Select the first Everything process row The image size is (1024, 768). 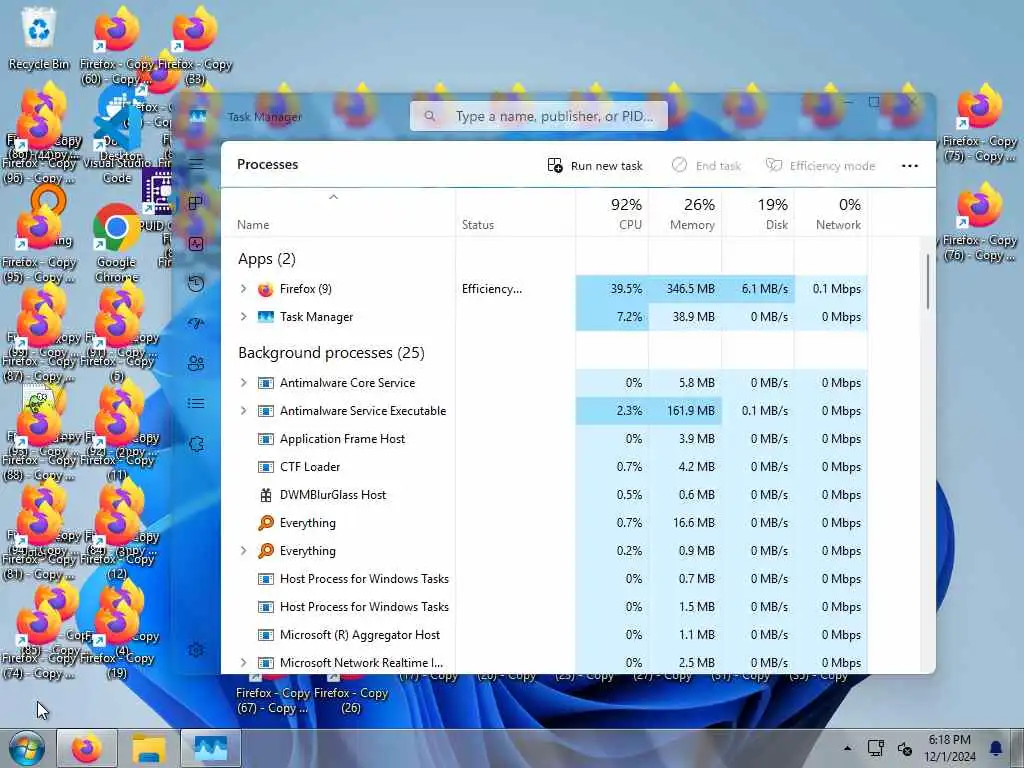(544, 523)
